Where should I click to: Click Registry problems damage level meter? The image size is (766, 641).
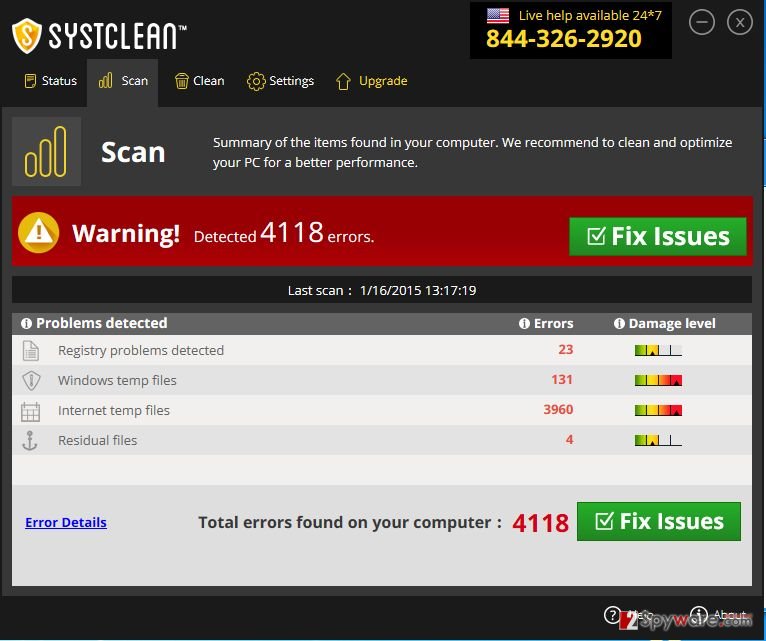658,350
